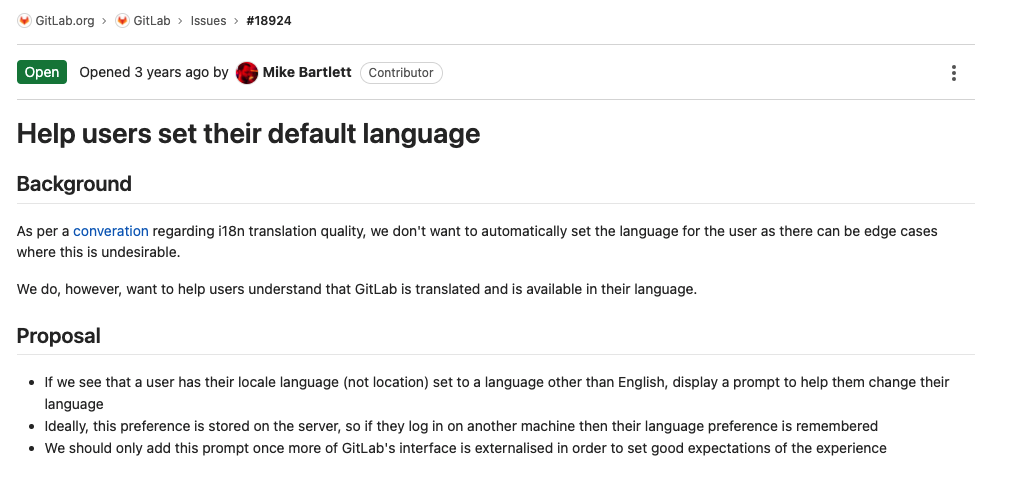Click the Contributor badge
This screenshot has height=477, width=1017.
point(401,73)
